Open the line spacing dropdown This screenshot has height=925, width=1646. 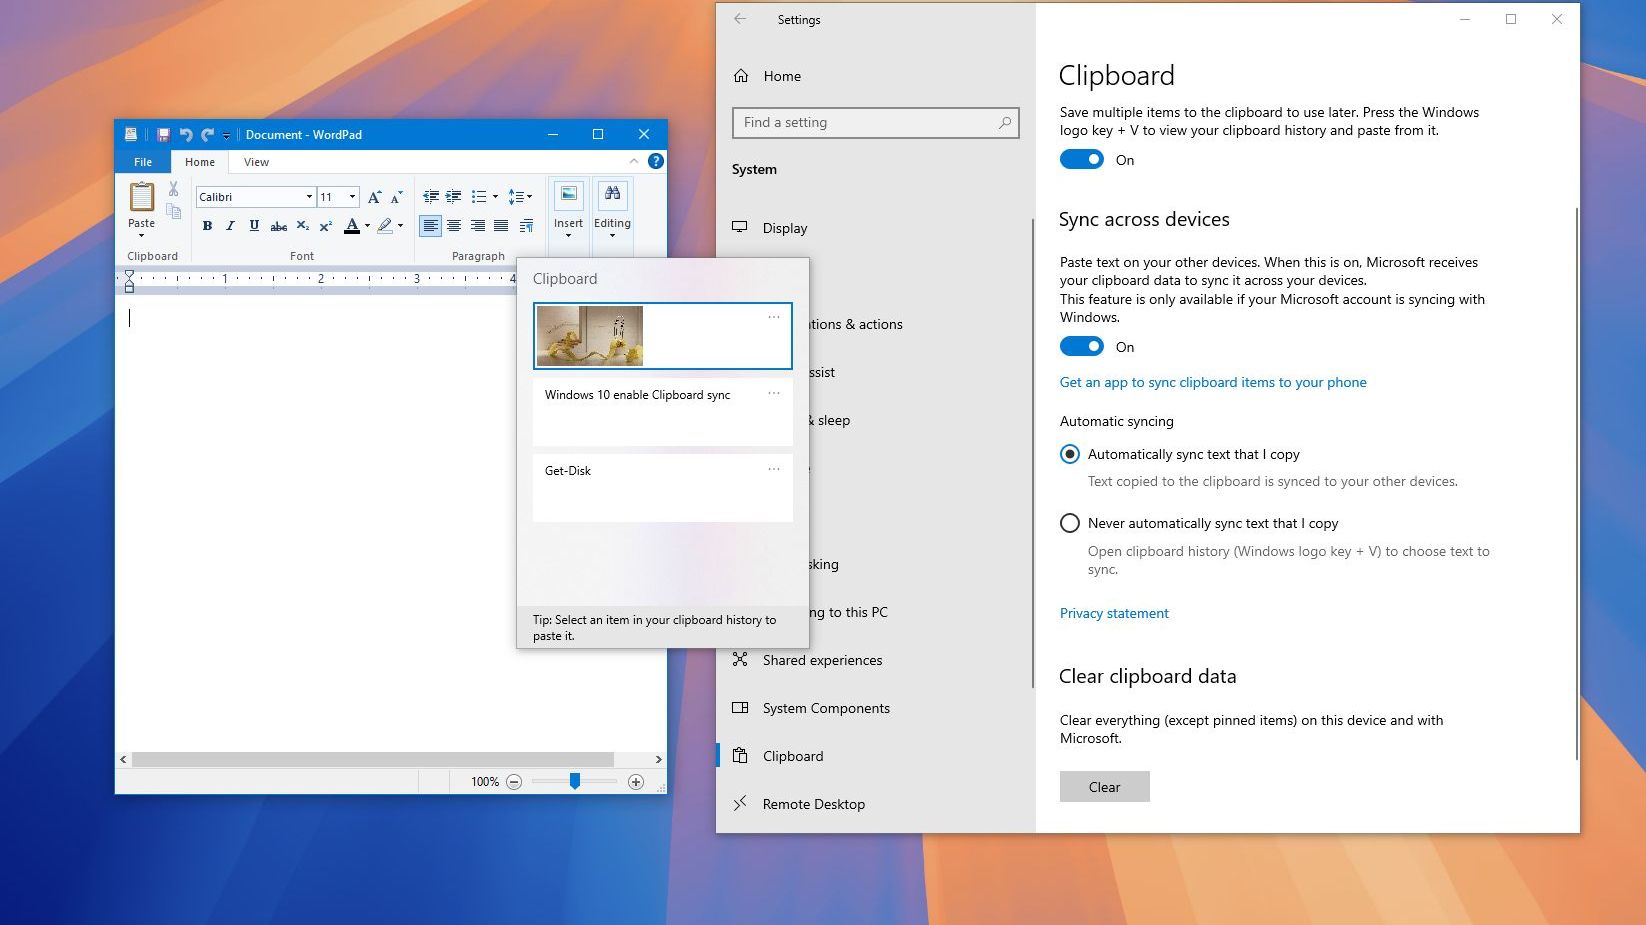520,197
